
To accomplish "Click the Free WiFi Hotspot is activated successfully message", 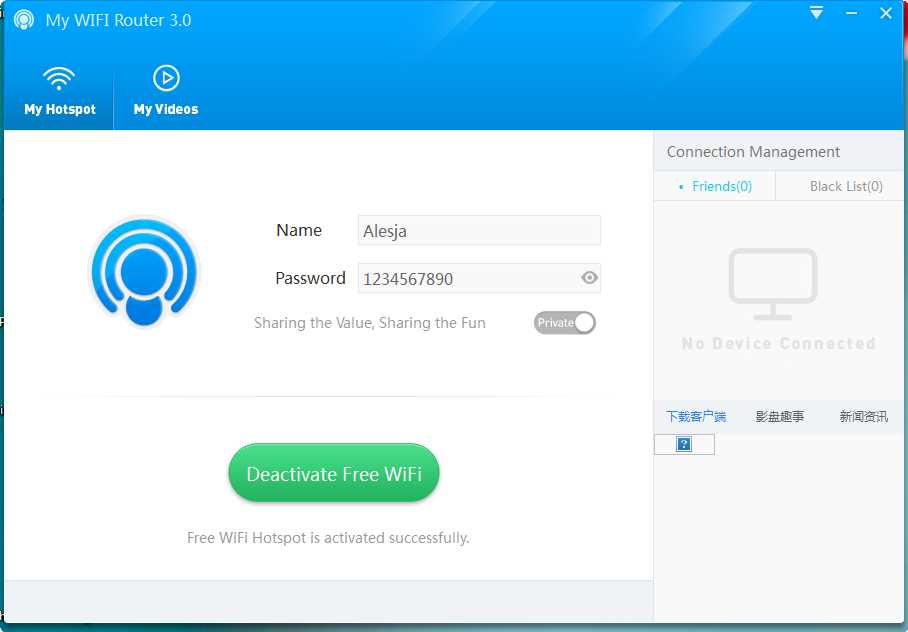I will [328, 538].
